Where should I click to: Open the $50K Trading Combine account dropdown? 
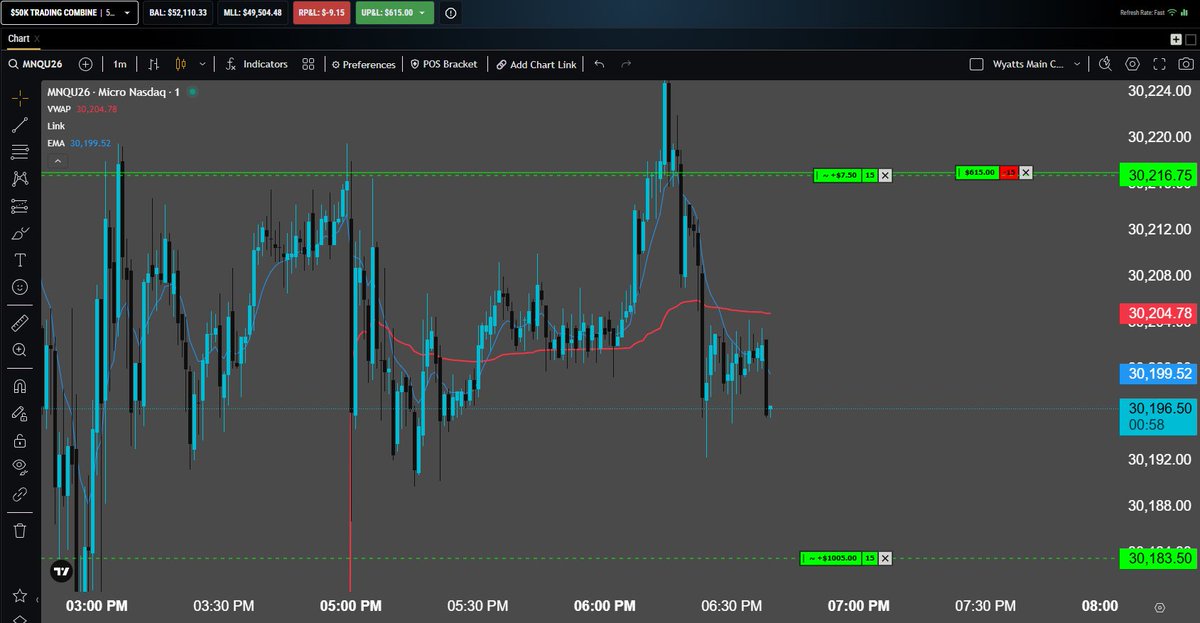click(x=69, y=13)
